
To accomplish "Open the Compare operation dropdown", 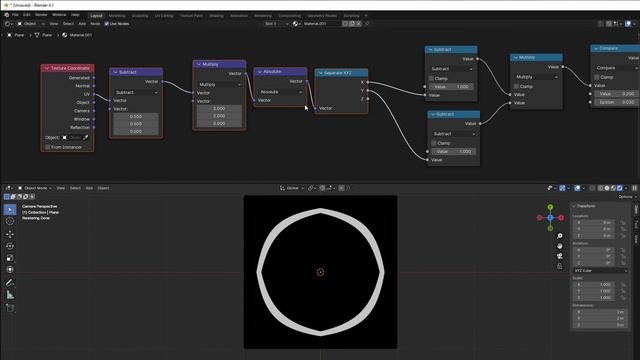I will (x=616, y=68).
